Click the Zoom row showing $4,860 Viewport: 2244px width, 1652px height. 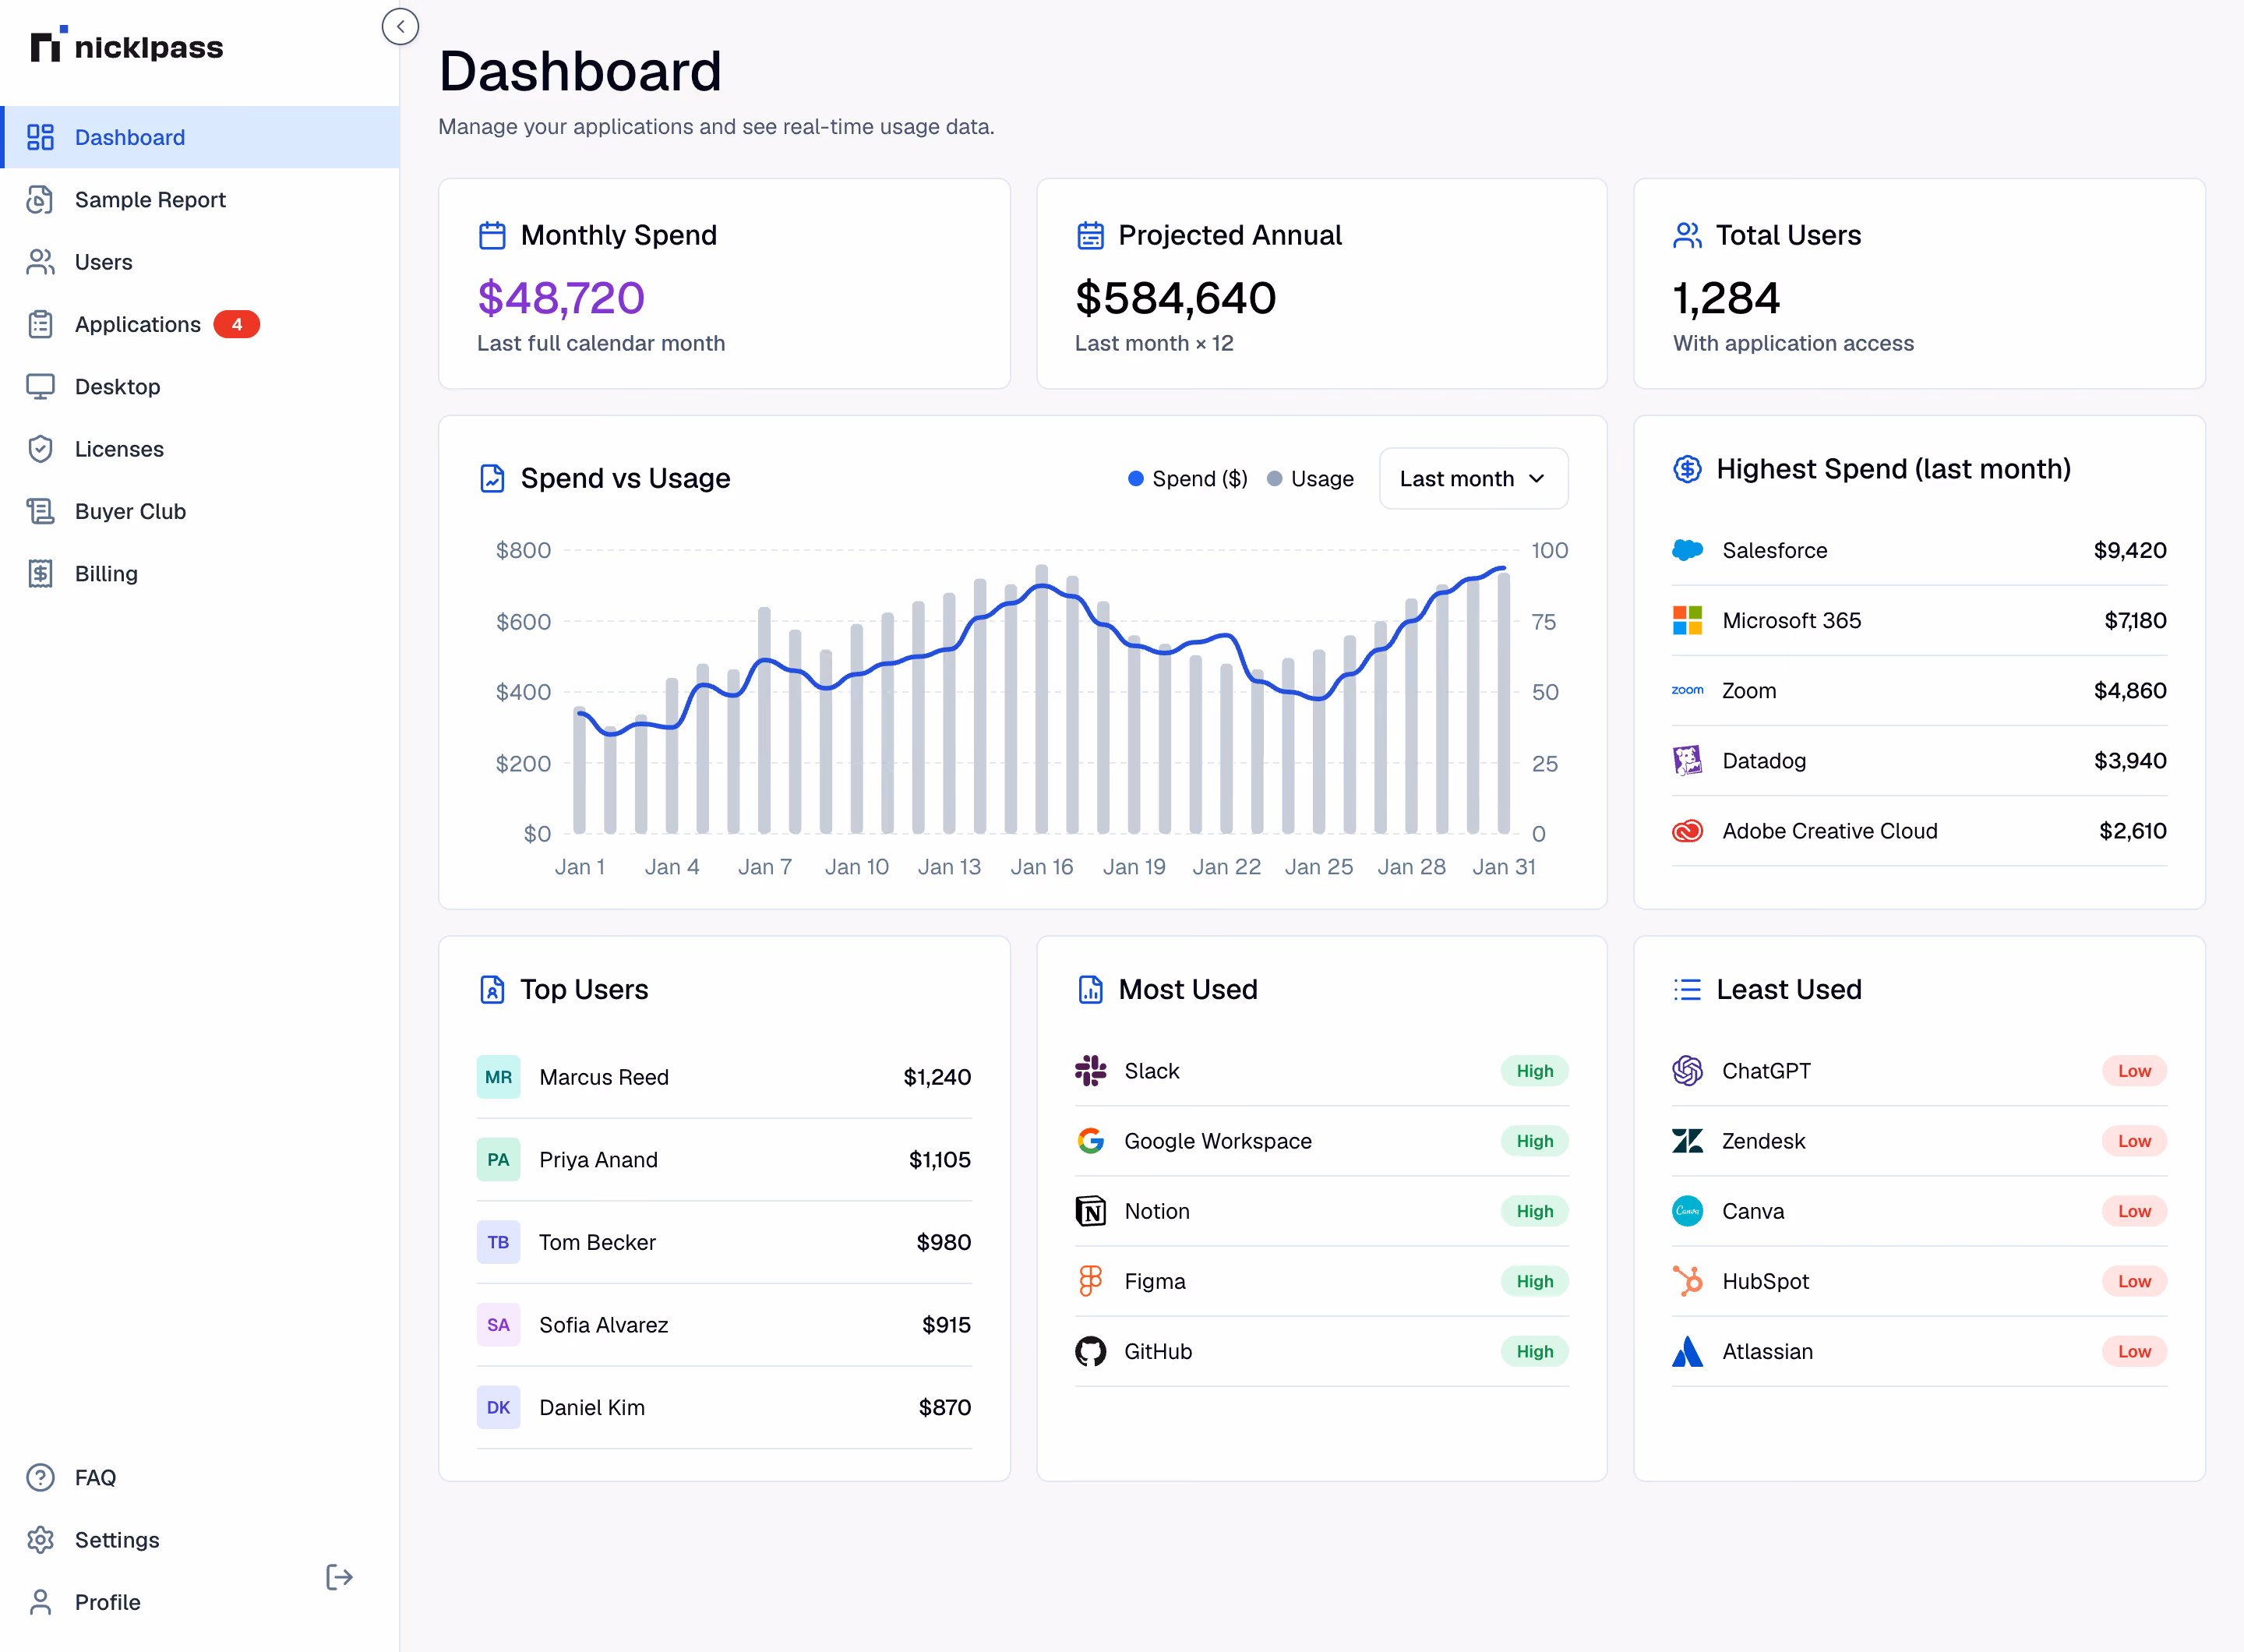point(1919,691)
